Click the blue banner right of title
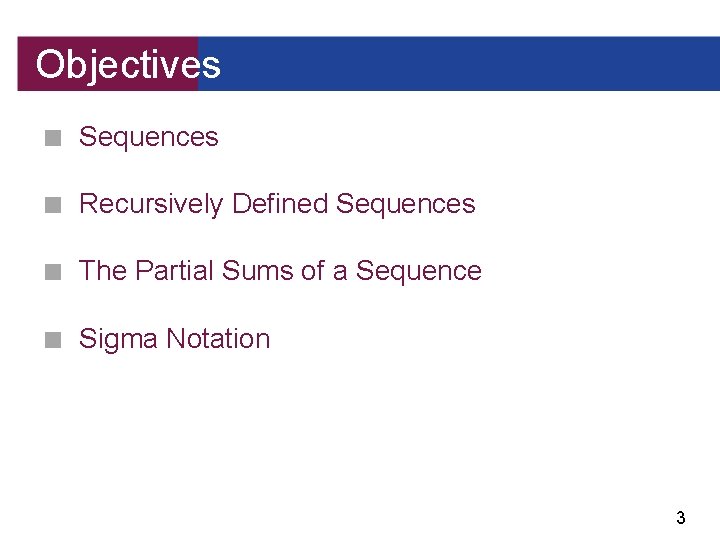 point(459,64)
